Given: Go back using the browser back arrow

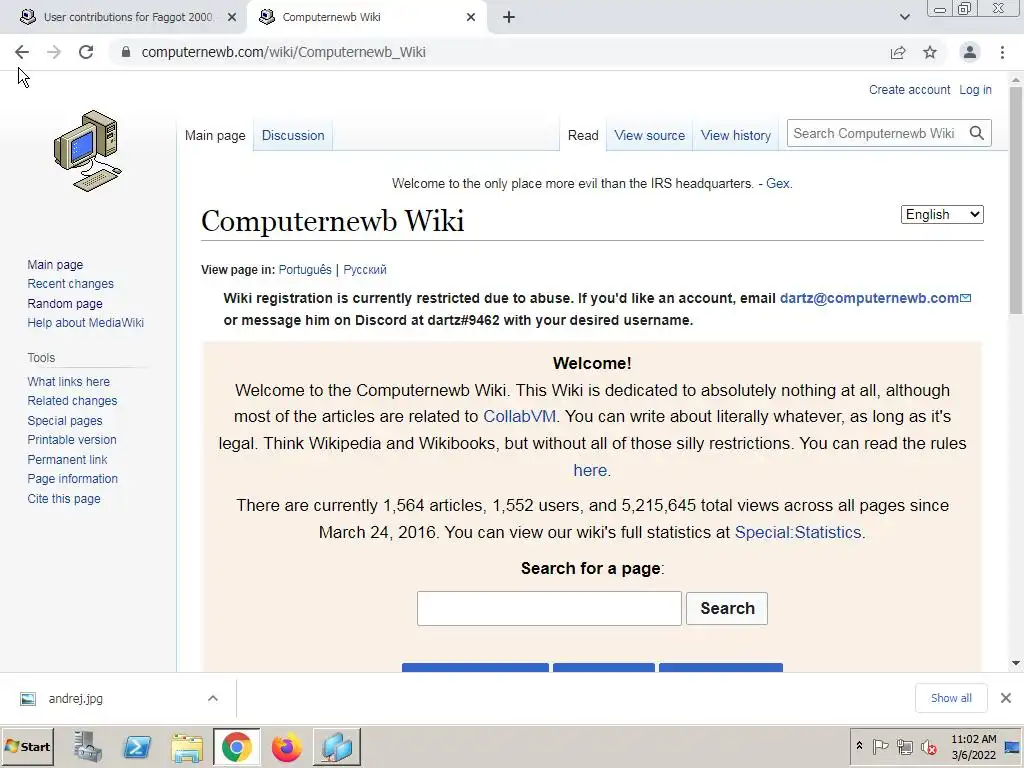Looking at the screenshot, I should tap(22, 52).
